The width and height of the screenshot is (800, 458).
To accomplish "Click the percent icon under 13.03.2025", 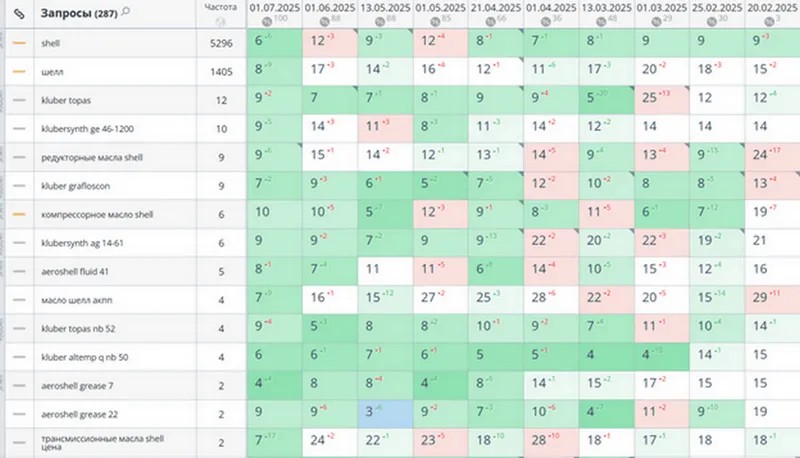I will tap(599, 18).
